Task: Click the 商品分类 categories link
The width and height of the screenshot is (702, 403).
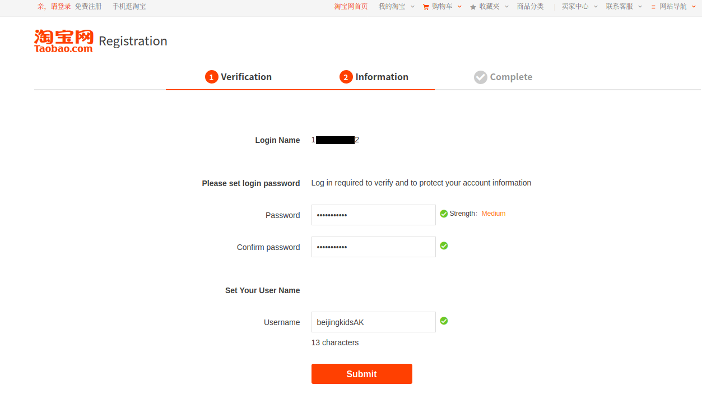Action: click(x=530, y=7)
